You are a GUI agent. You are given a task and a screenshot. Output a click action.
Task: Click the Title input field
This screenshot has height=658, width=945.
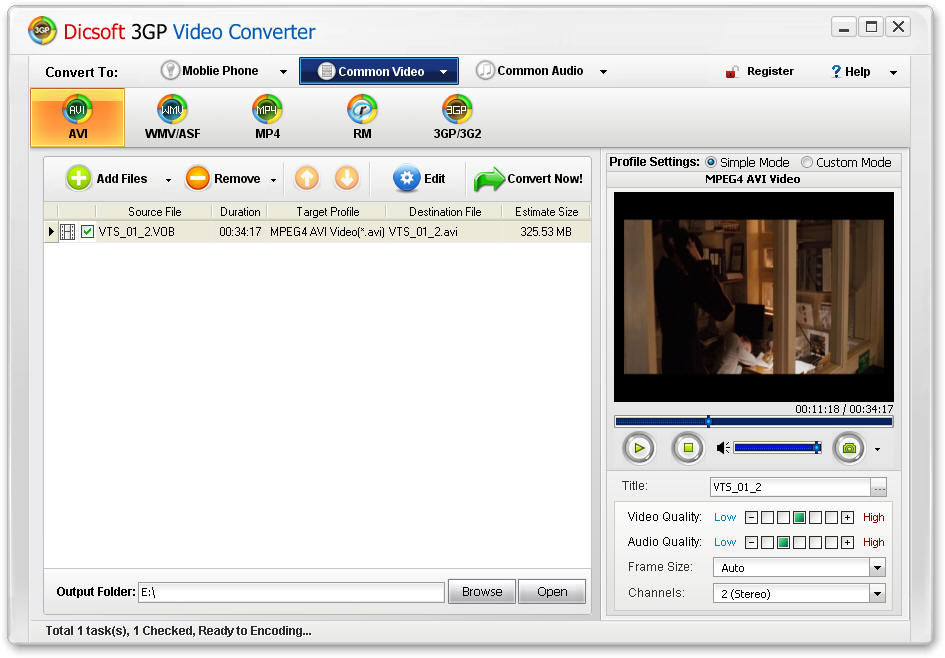coord(791,487)
